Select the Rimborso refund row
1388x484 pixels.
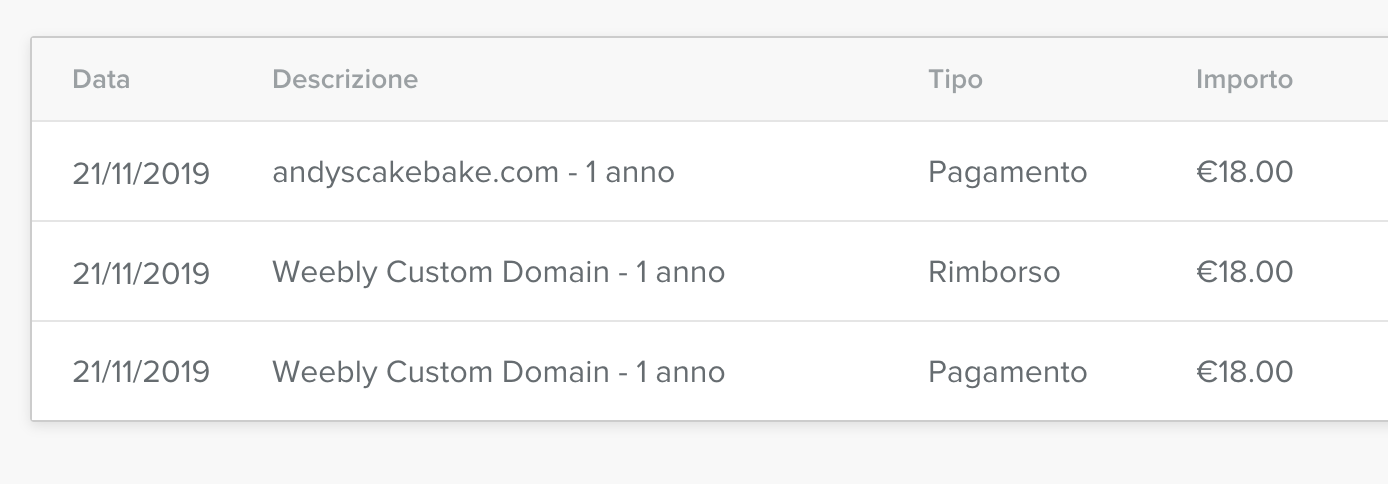[x=710, y=272]
